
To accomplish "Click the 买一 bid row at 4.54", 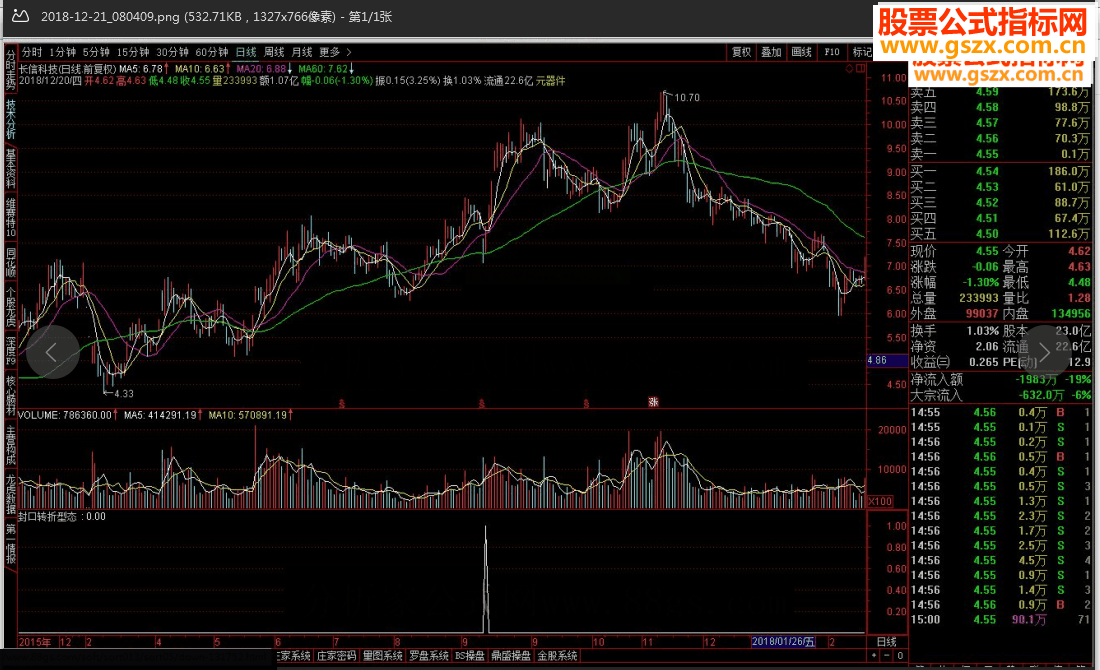I will [1000, 171].
